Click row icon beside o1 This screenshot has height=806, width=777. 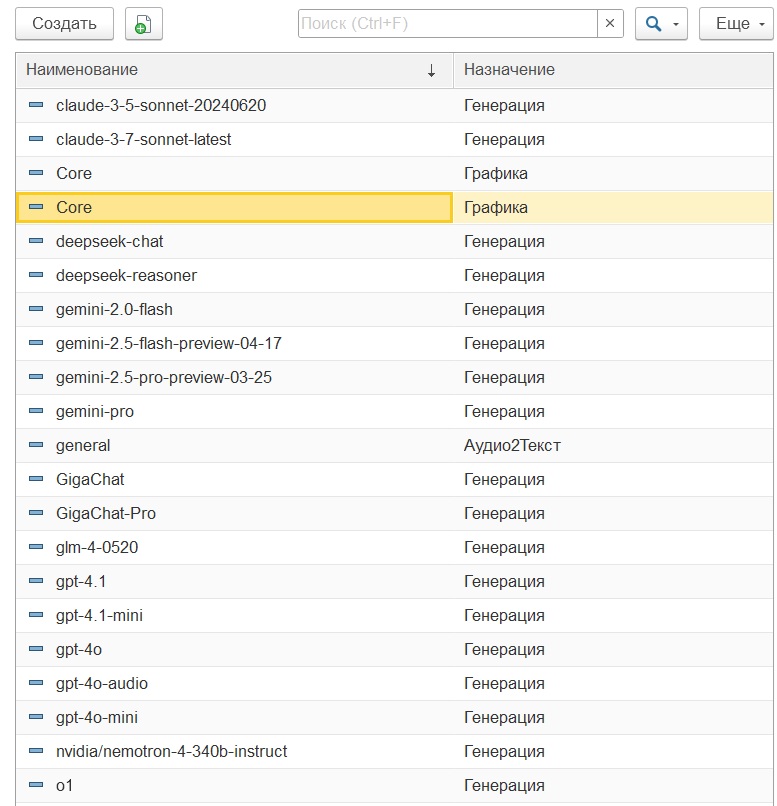tap(36, 784)
